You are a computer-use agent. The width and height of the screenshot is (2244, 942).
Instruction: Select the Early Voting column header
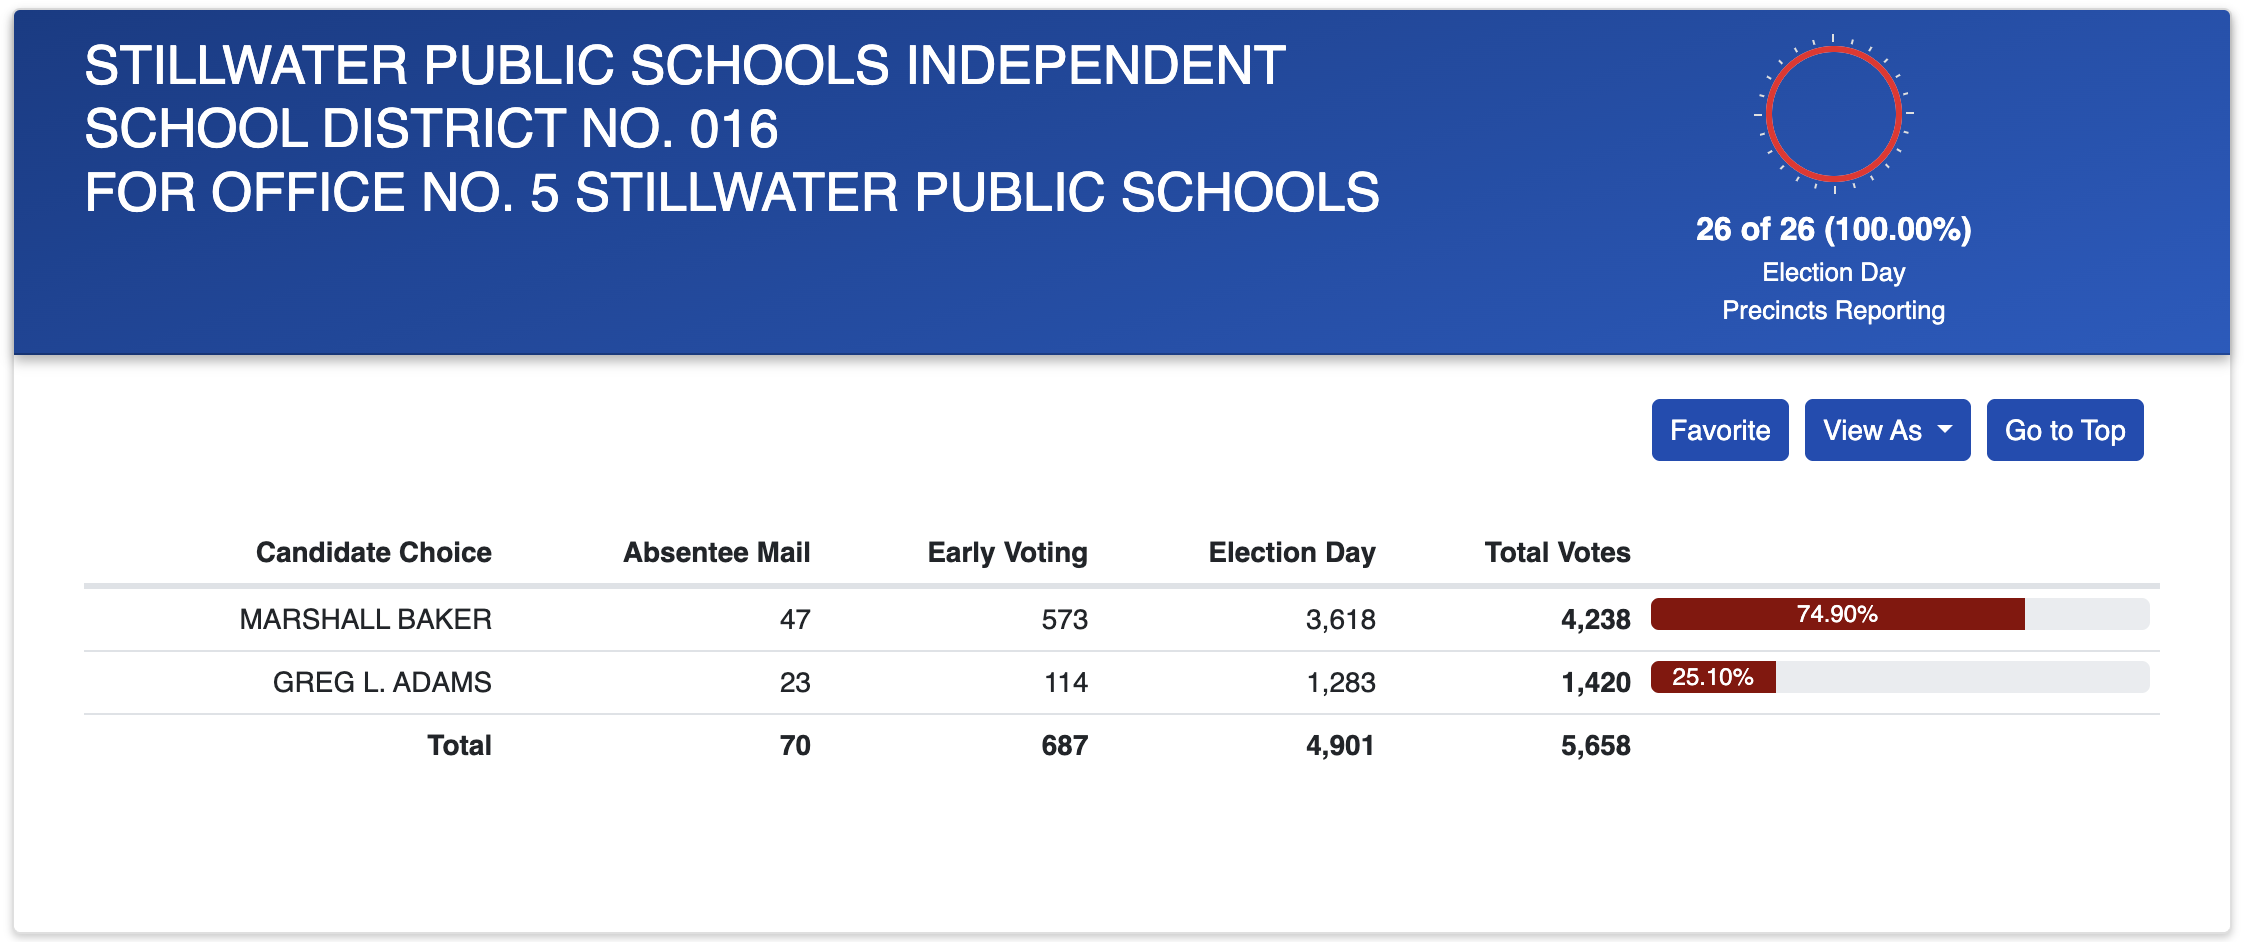1007,552
